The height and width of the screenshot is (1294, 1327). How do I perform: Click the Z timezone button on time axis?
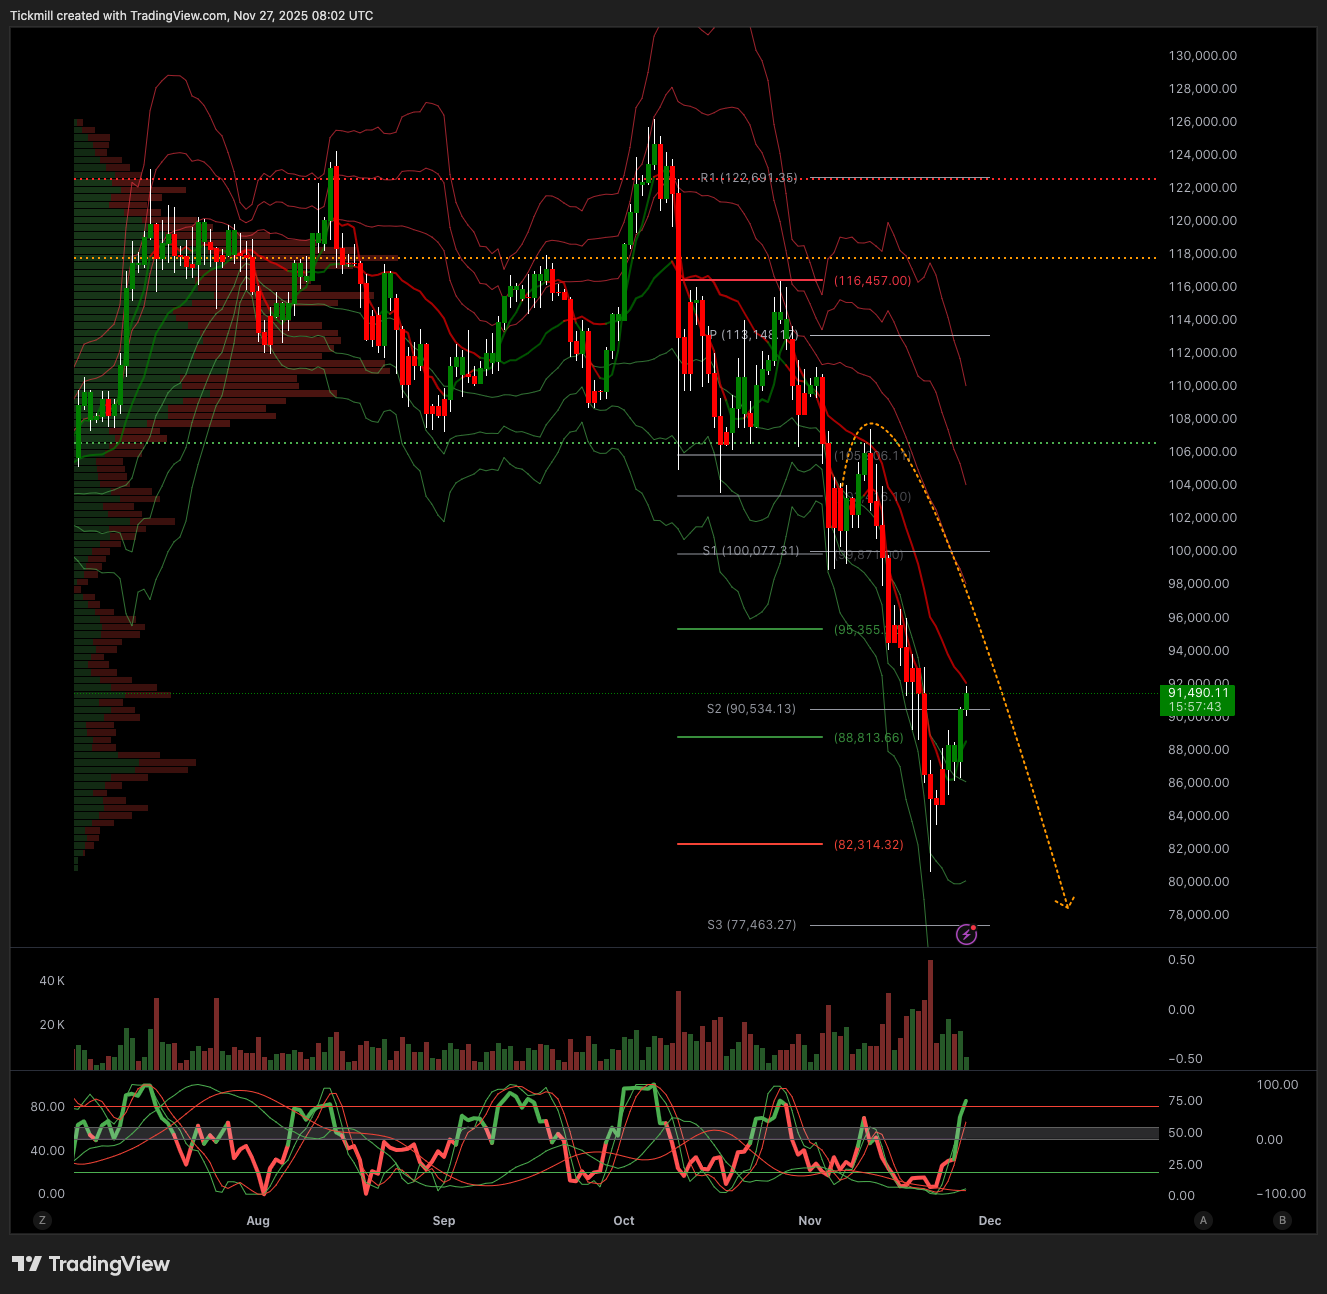click(42, 1220)
